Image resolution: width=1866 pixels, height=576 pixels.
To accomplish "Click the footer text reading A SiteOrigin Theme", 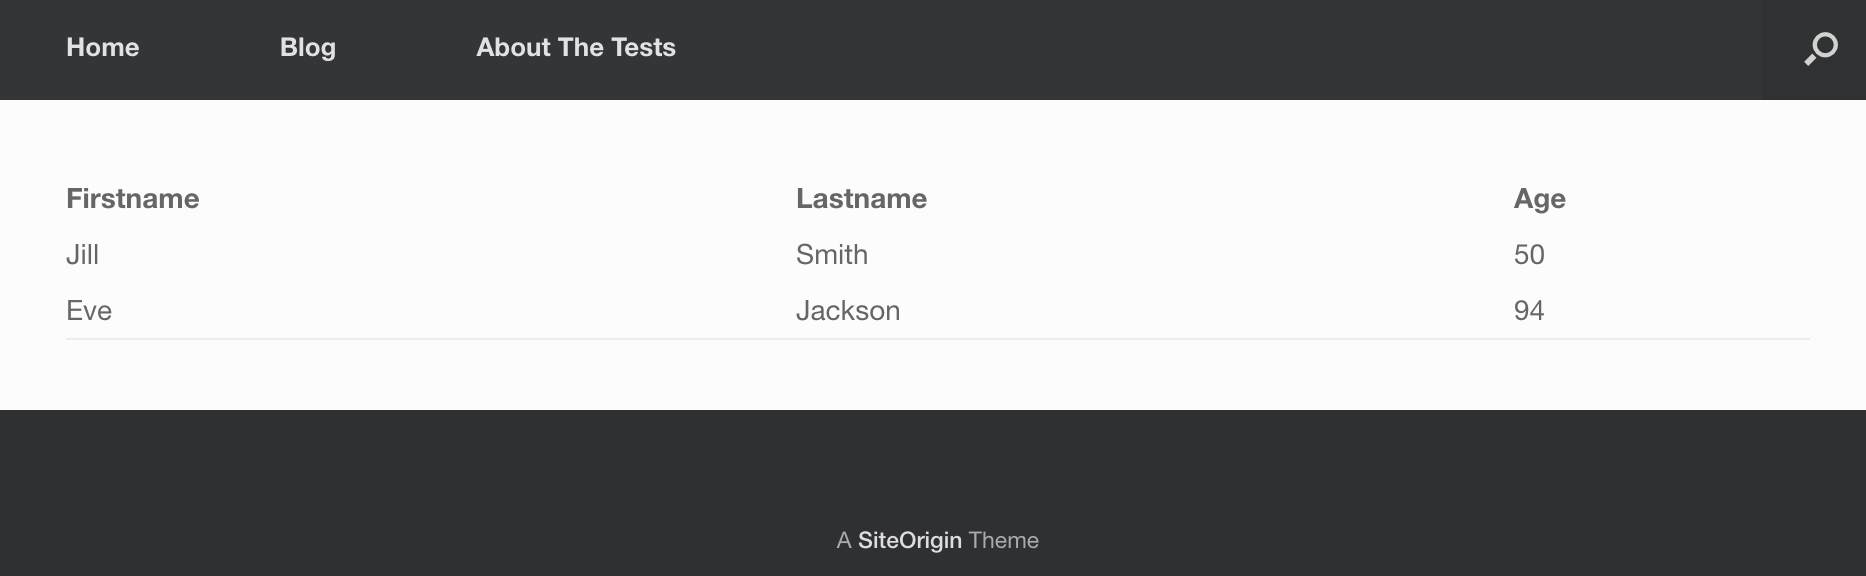I will click(x=937, y=540).
